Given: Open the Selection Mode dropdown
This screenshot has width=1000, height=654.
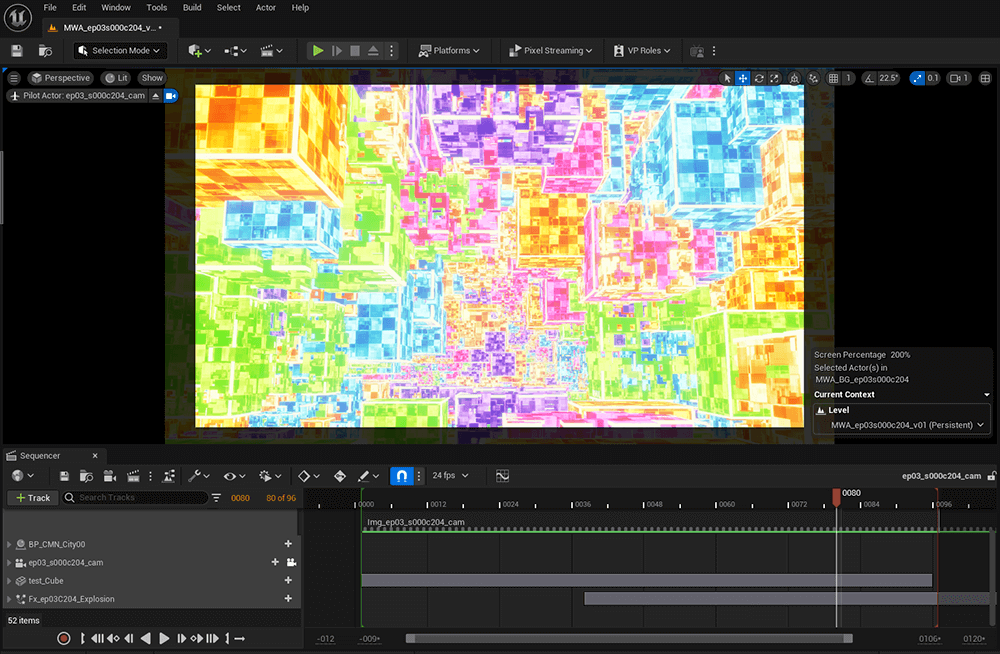Looking at the screenshot, I should 119,50.
